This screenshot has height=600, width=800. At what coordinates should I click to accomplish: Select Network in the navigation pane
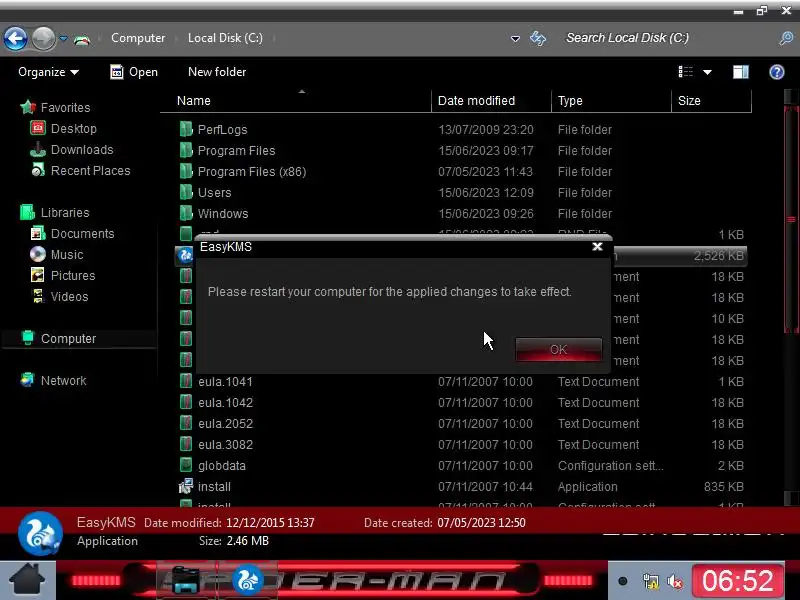(63, 381)
